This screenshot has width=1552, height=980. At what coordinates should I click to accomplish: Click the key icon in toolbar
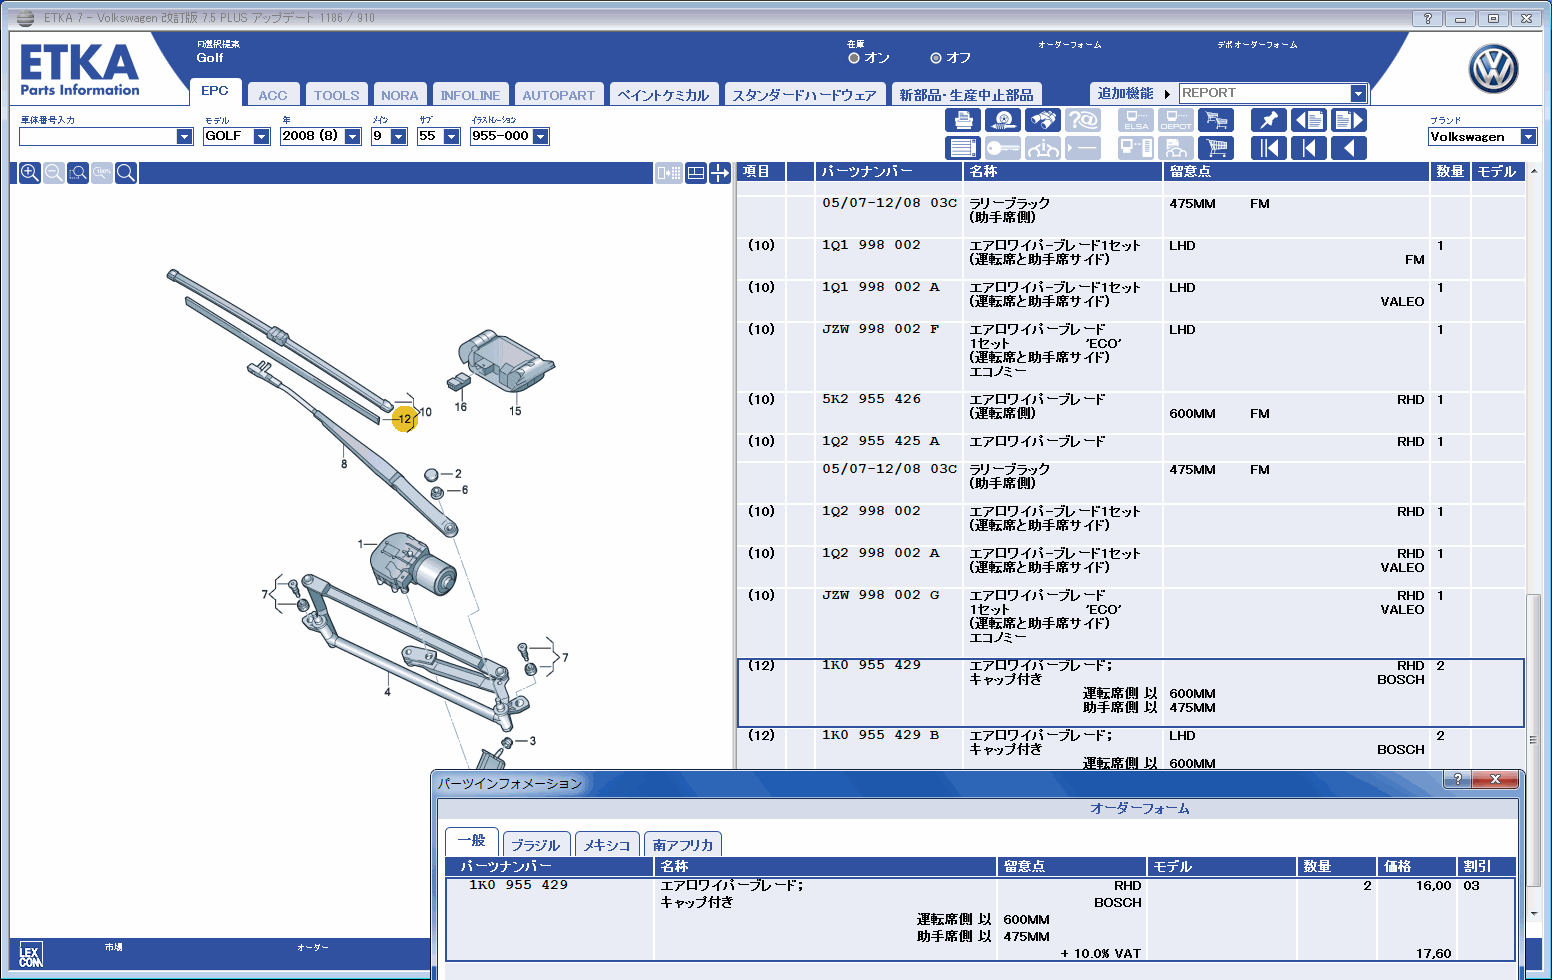coord(1002,148)
